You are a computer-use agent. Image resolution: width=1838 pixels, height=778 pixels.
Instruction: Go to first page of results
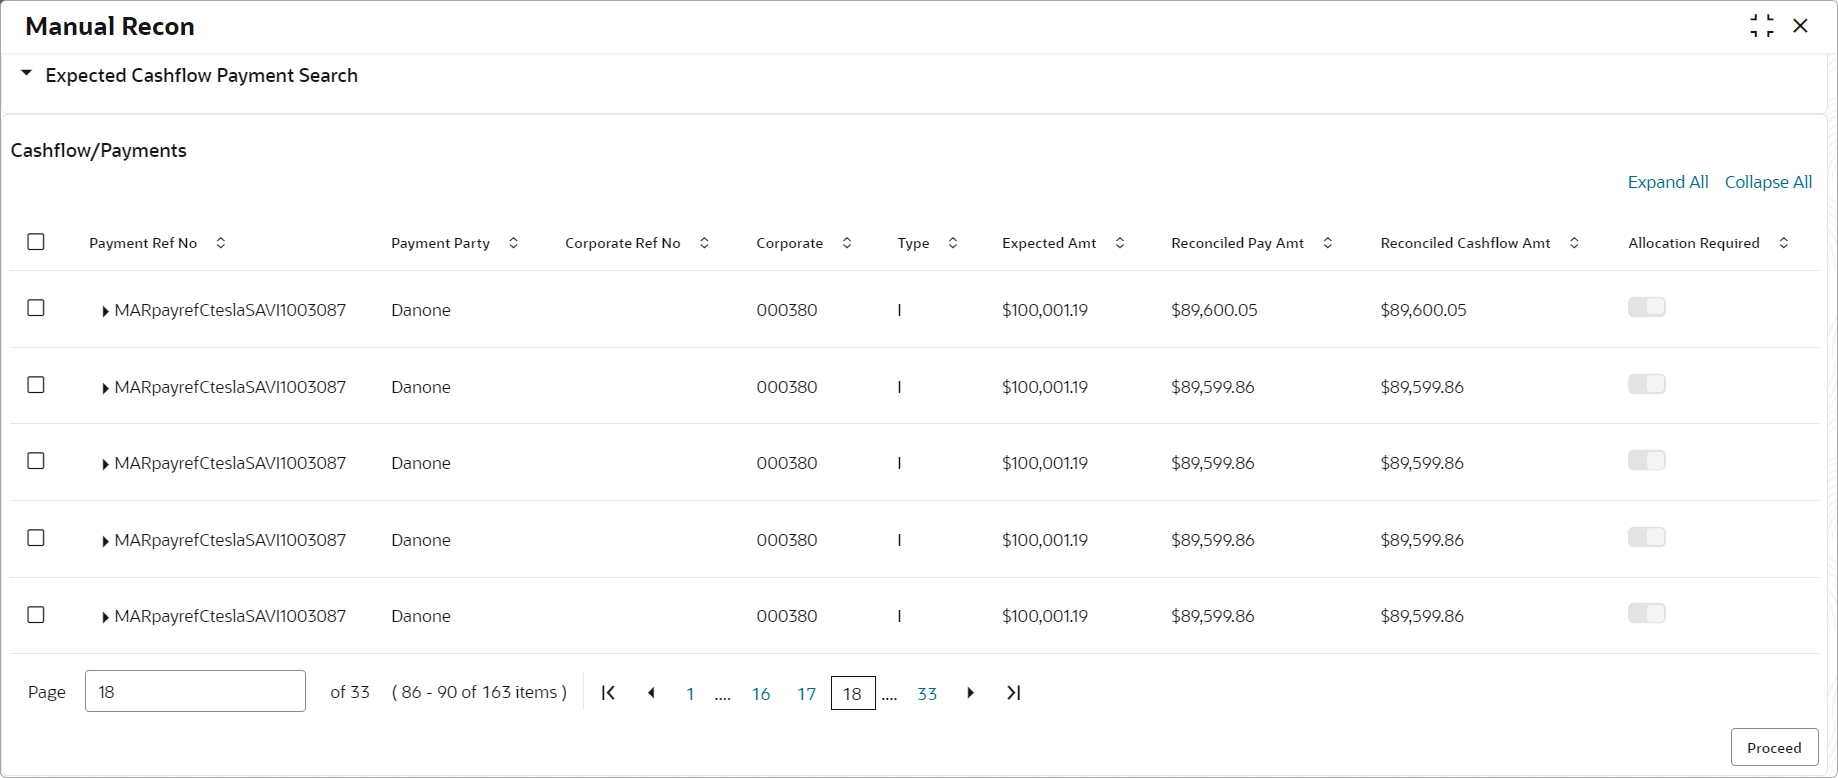(608, 693)
